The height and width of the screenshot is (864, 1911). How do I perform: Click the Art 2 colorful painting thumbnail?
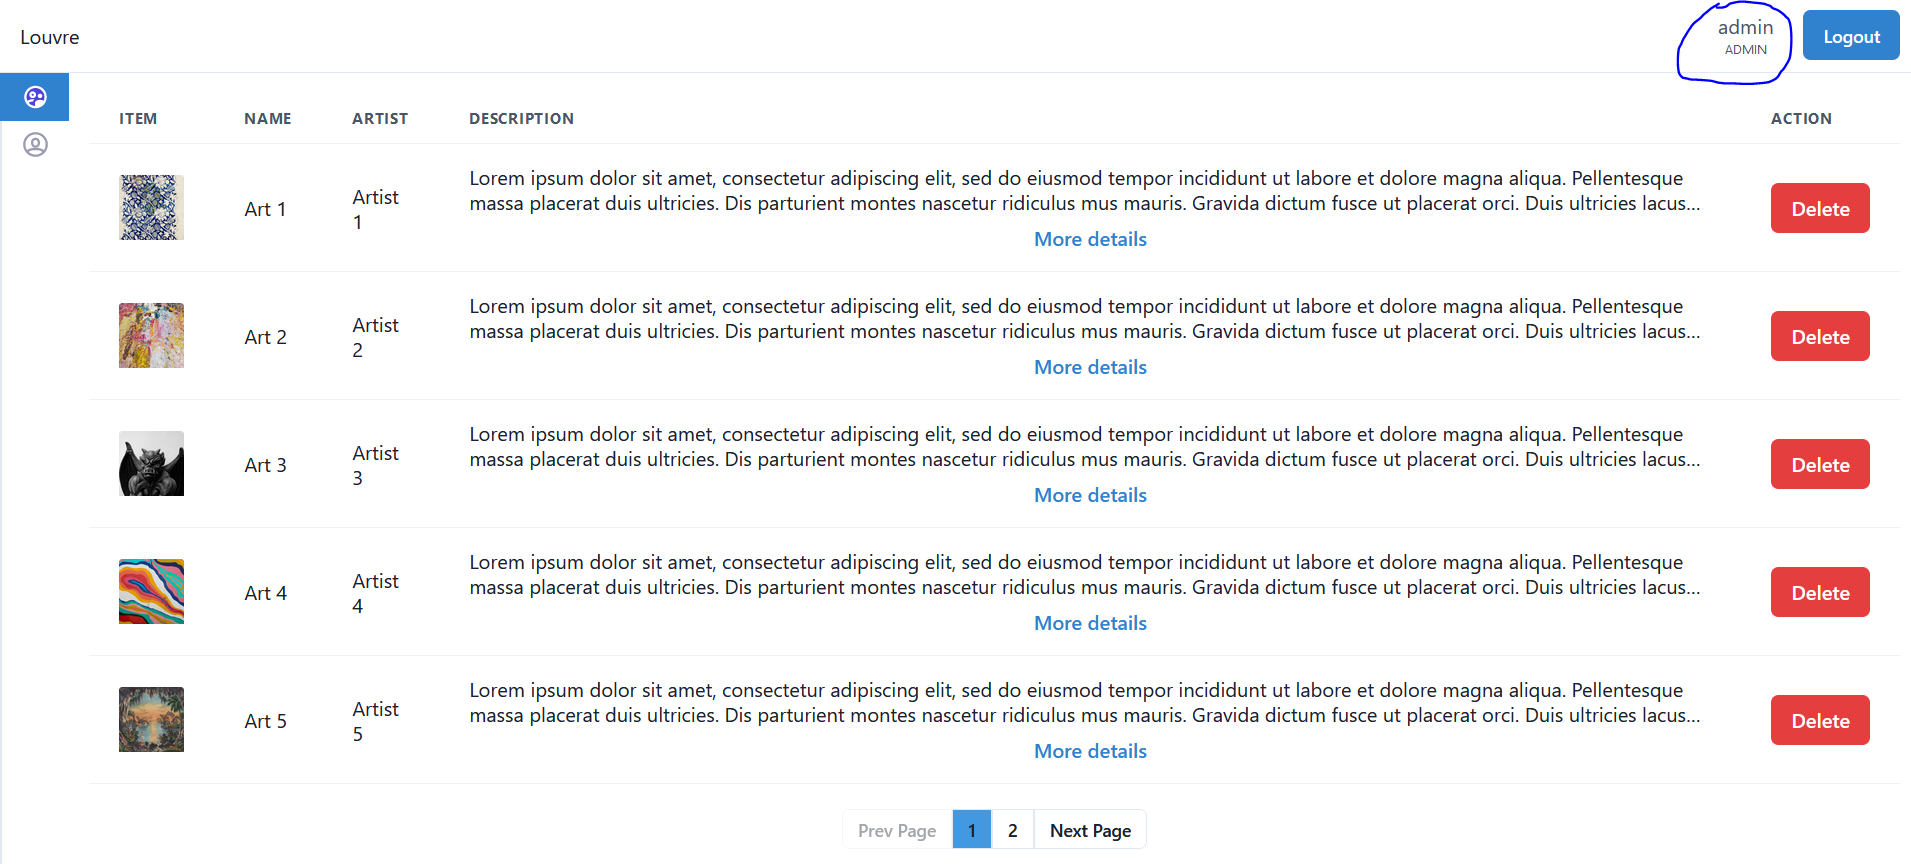click(151, 336)
